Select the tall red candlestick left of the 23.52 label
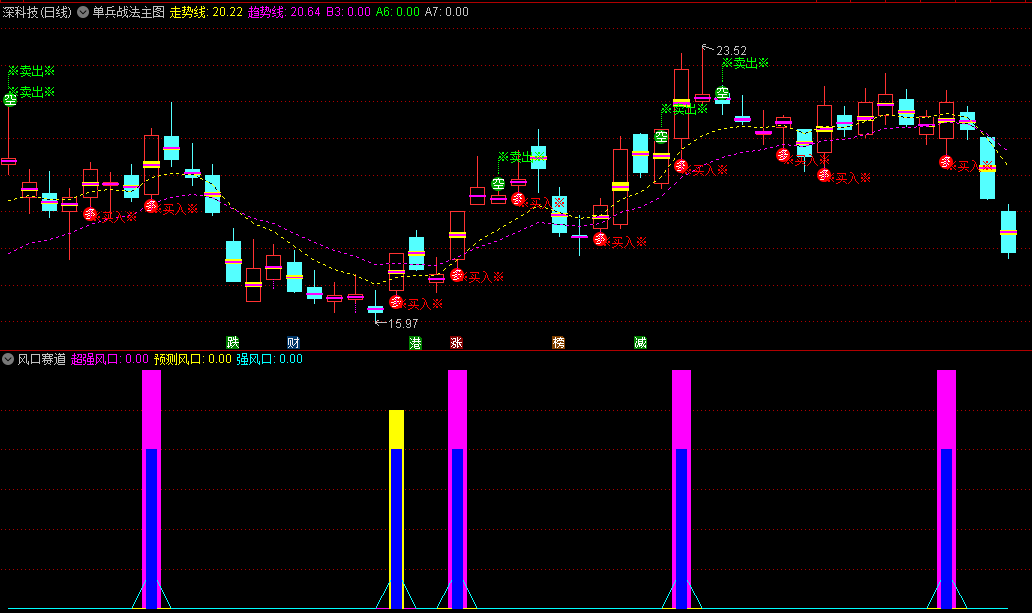 tap(681, 104)
